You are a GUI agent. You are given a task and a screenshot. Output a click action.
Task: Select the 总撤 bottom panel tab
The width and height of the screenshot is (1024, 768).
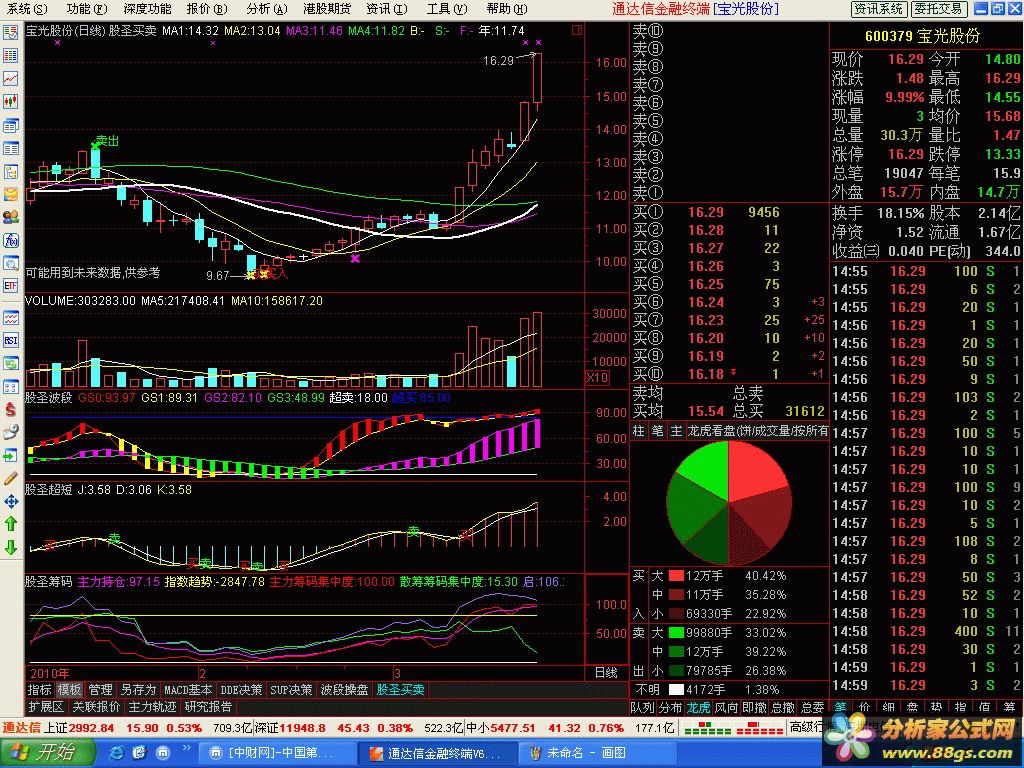coord(782,707)
